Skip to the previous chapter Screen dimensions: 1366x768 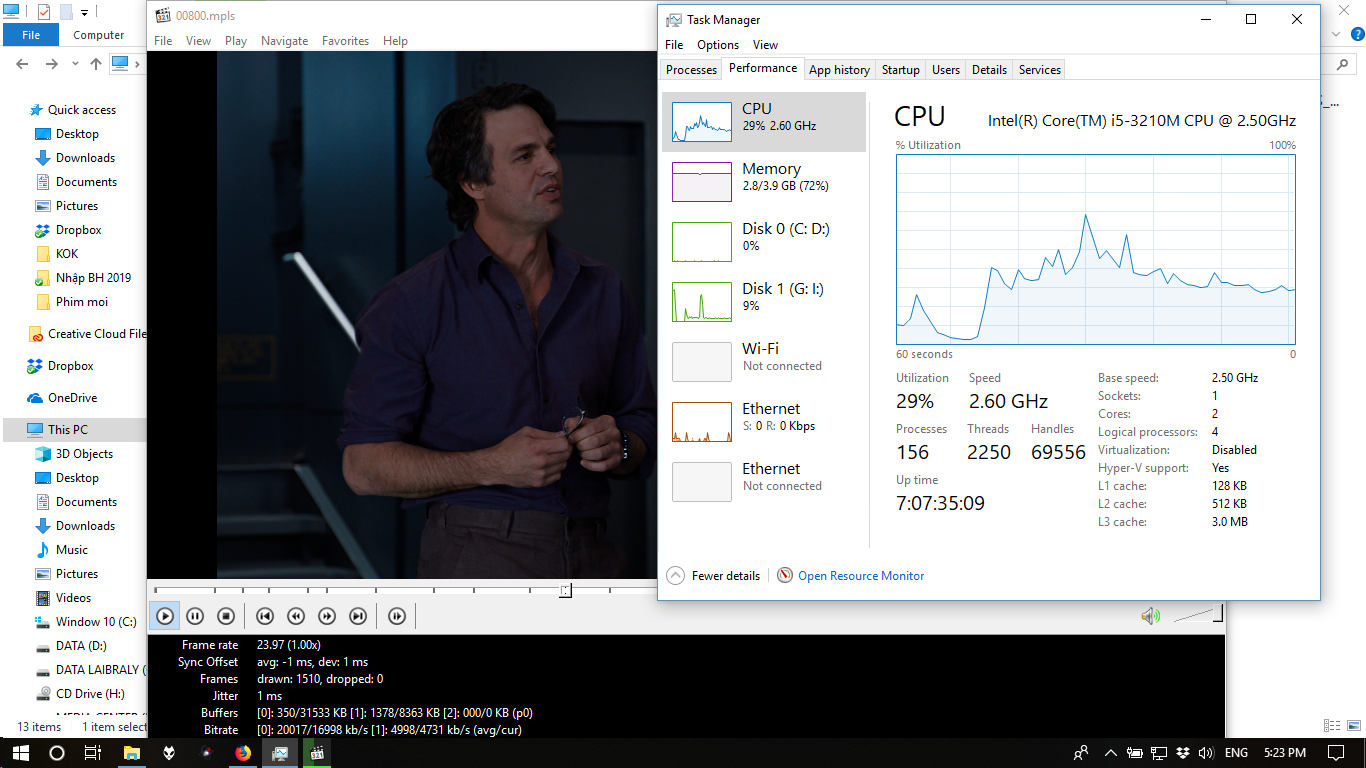pyautogui.click(x=265, y=616)
